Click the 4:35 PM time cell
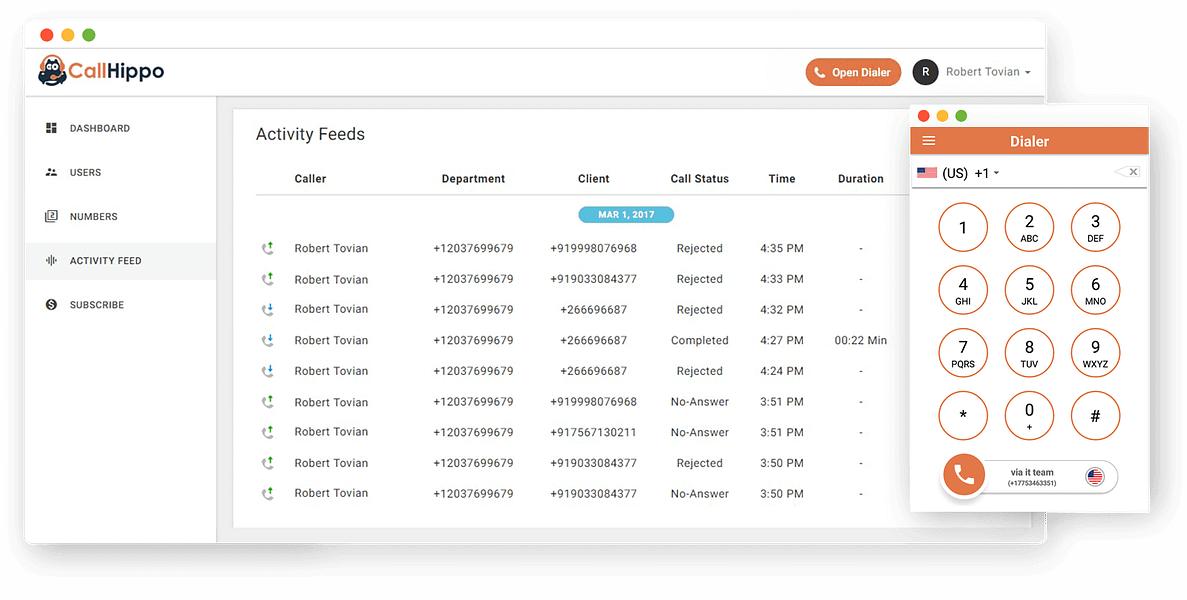Viewport: 1187px width, 600px height. tap(782, 248)
